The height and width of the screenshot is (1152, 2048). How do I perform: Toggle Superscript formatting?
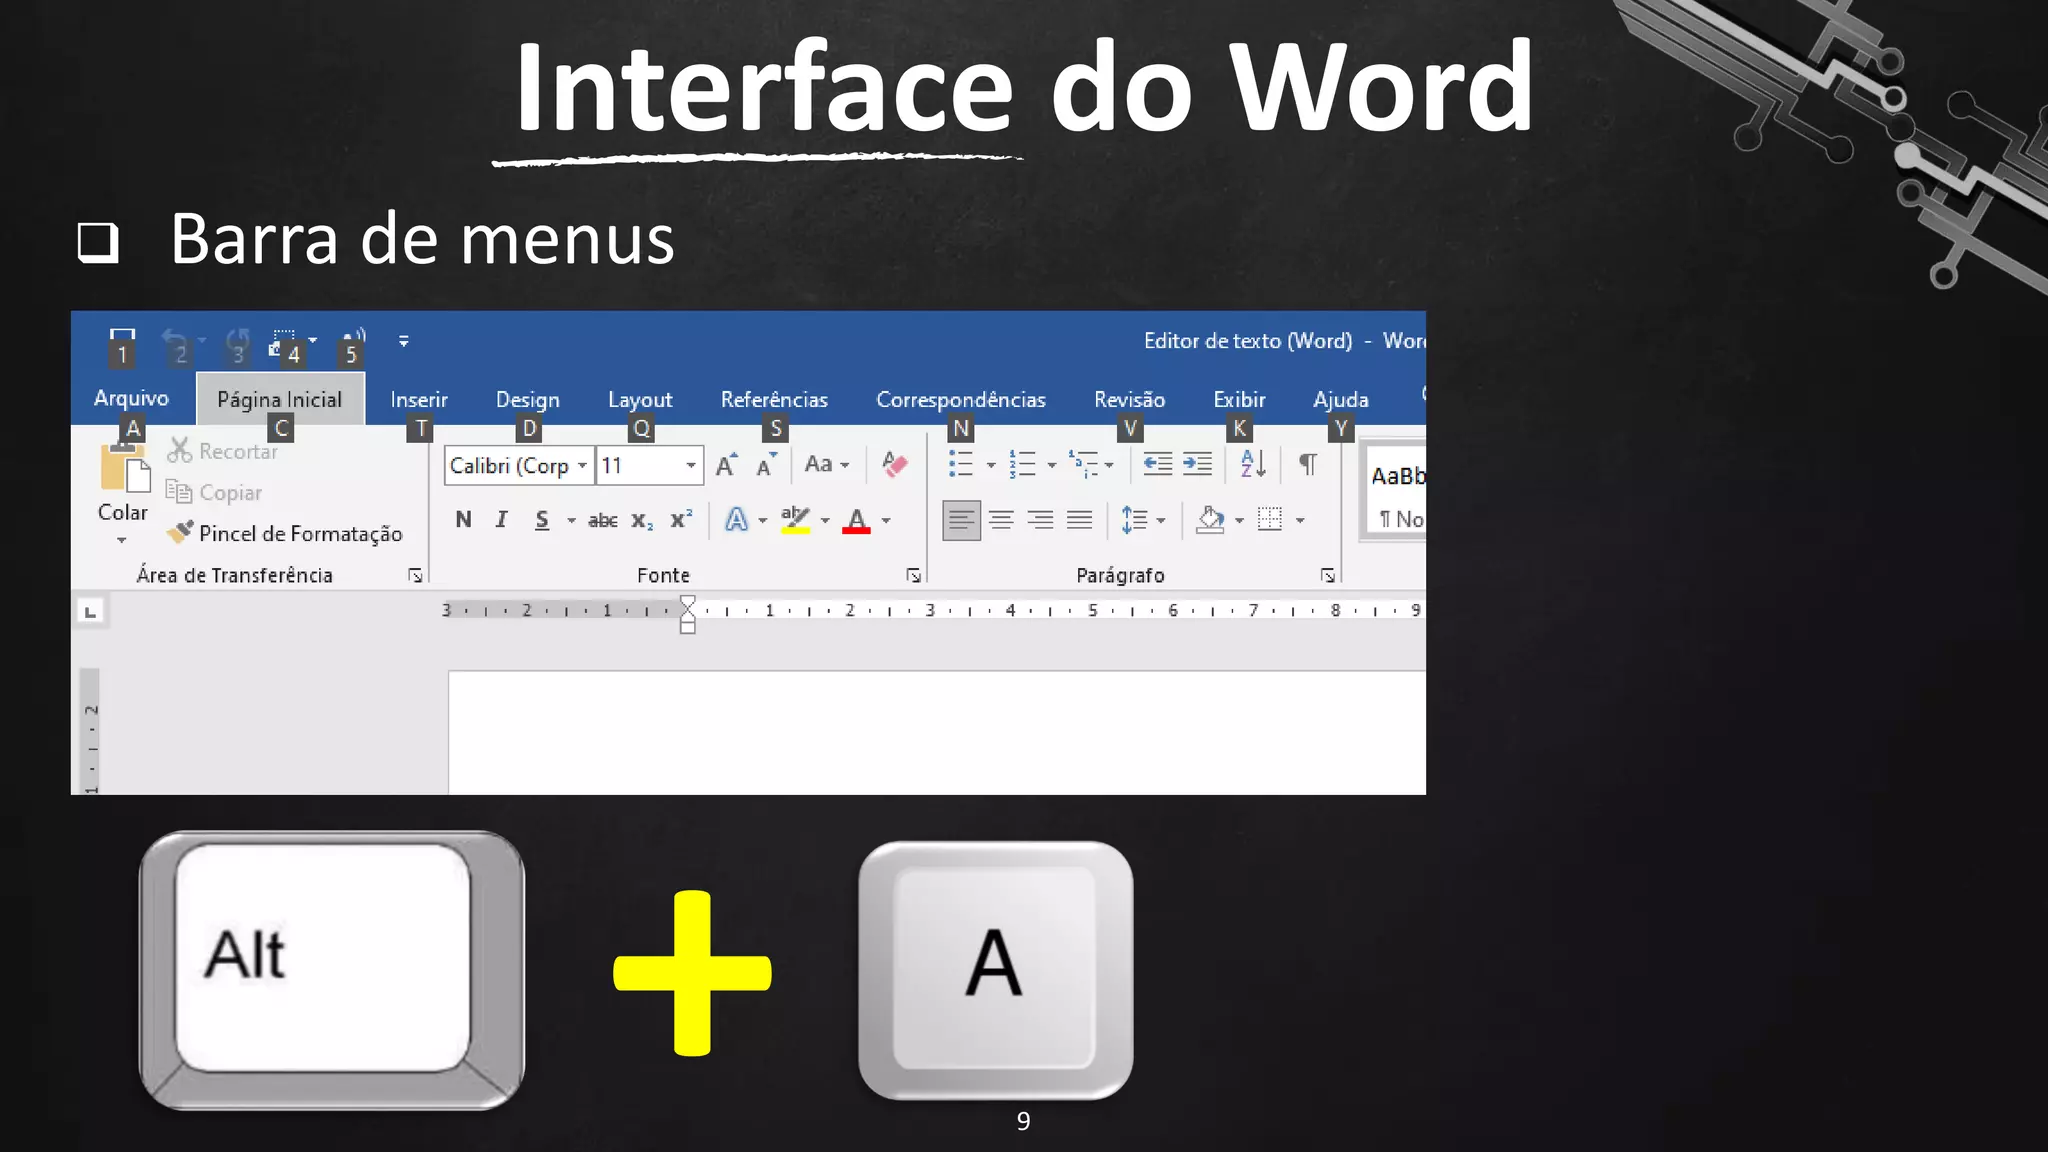point(681,519)
